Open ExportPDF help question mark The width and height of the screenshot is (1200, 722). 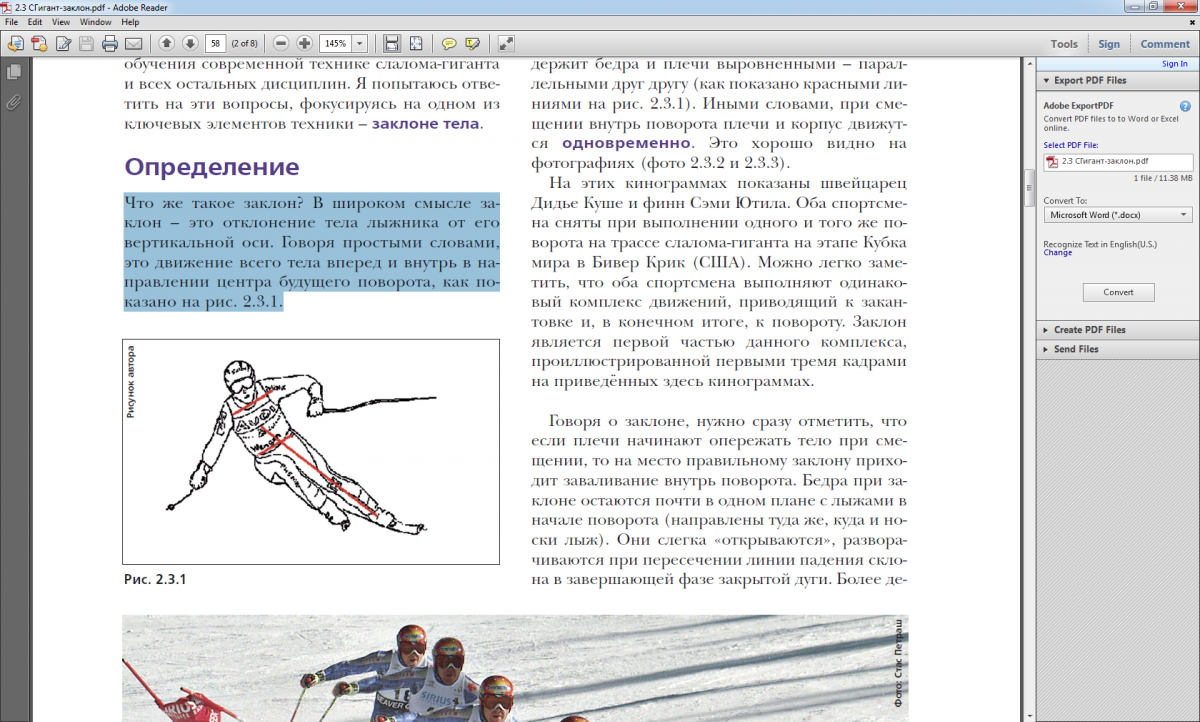click(x=1185, y=105)
